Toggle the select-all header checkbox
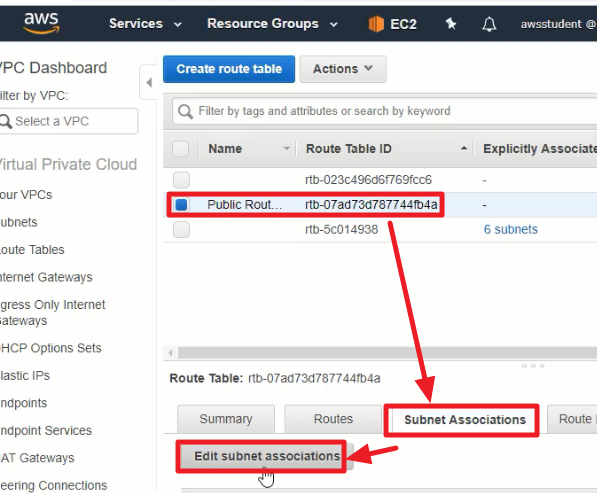 point(180,149)
